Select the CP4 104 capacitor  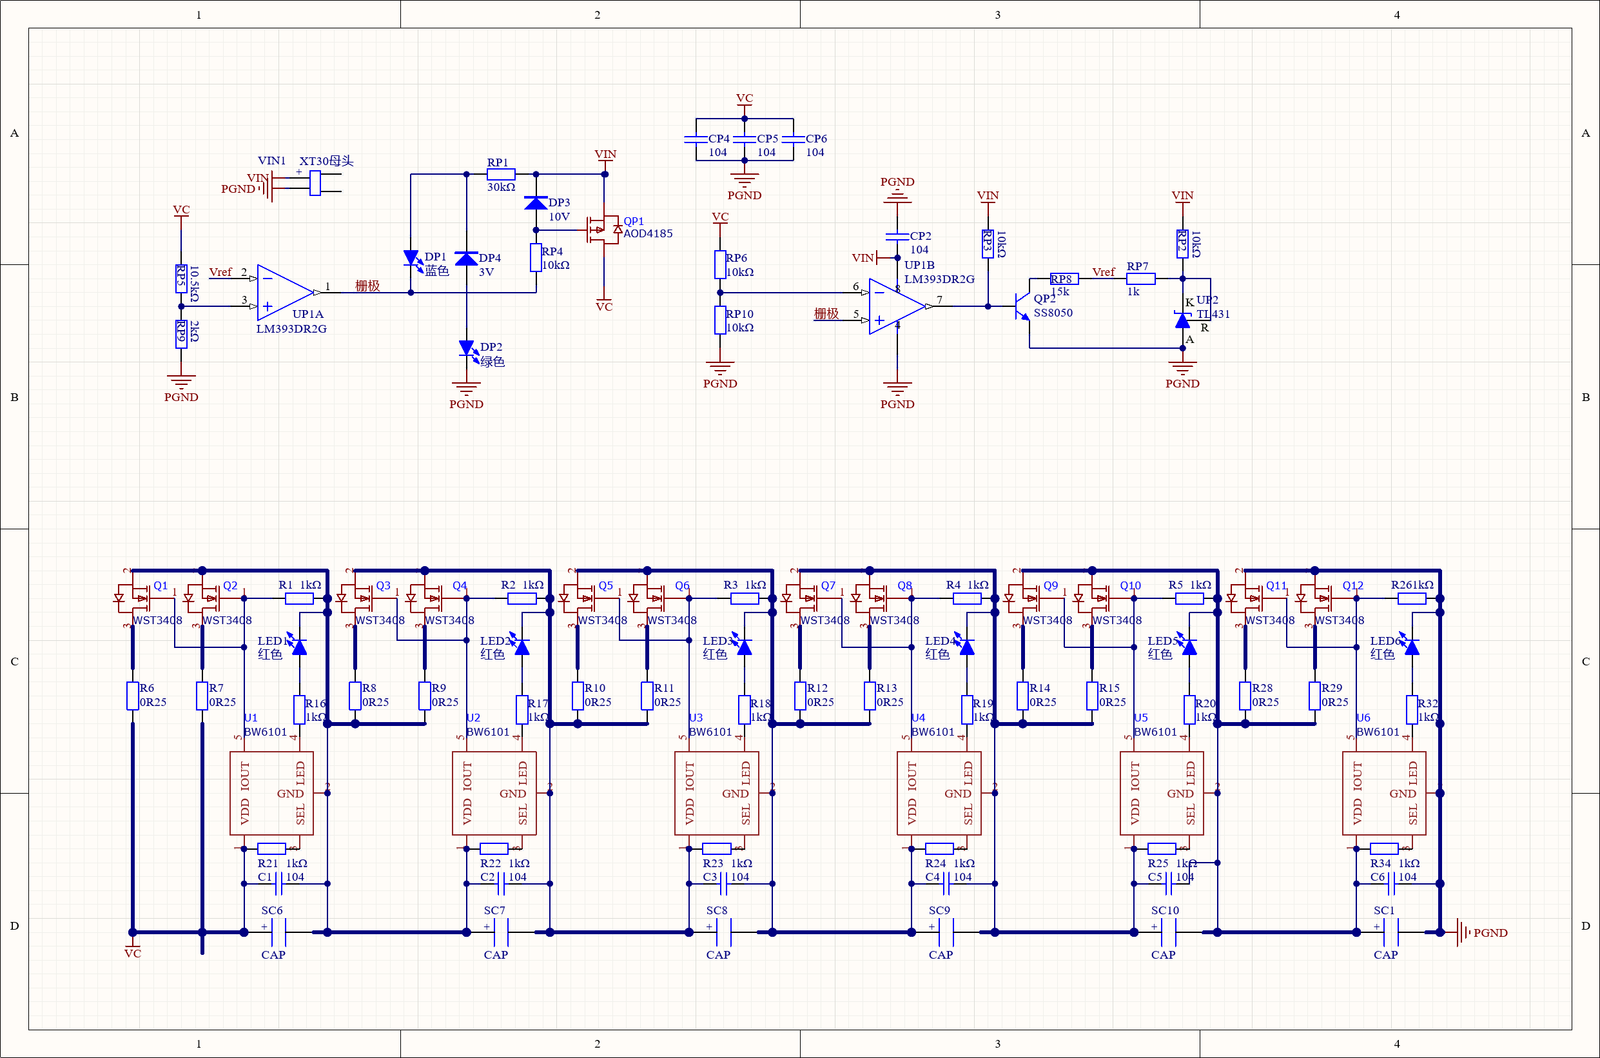696,139
